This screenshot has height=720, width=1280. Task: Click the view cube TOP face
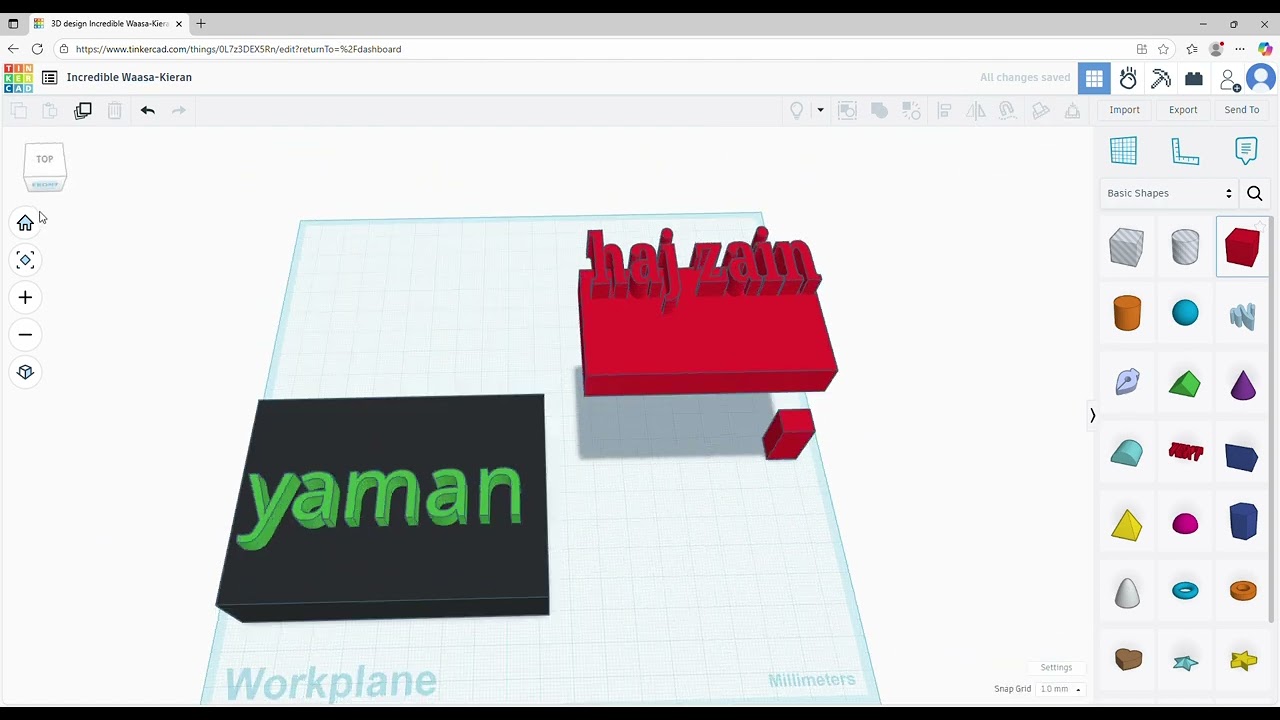(x=45, y=159)
